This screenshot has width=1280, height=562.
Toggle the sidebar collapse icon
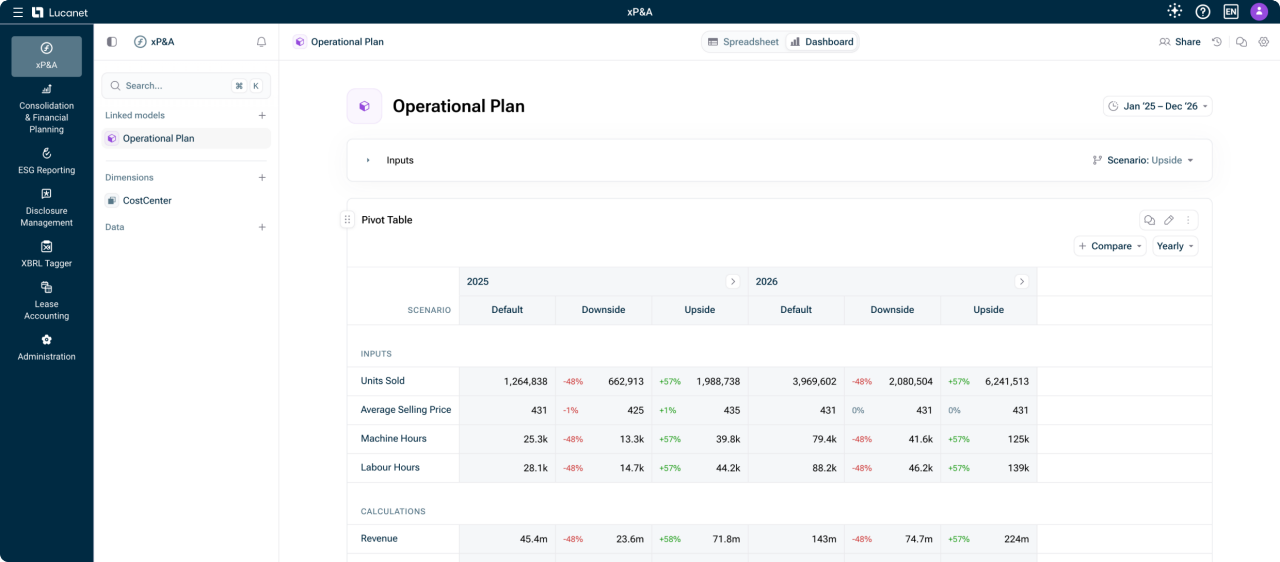pos(112,42)
